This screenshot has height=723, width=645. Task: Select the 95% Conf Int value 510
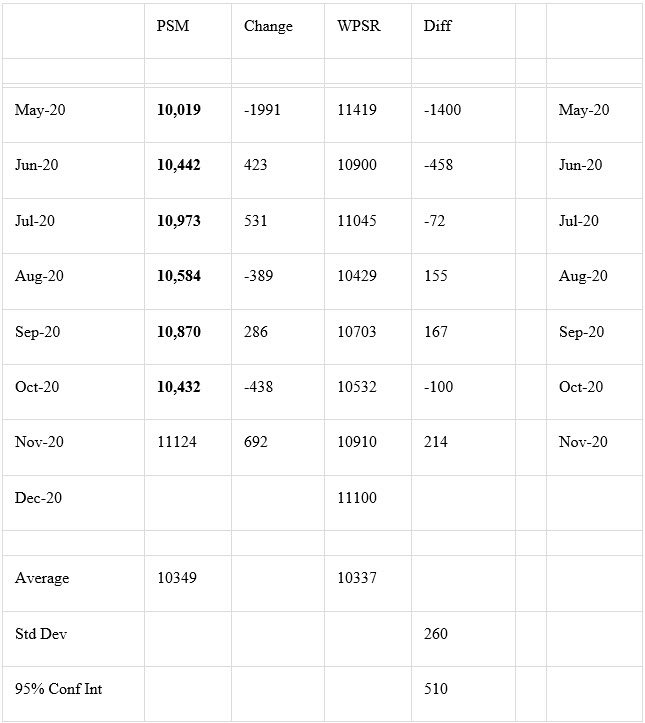coord(436,689)
